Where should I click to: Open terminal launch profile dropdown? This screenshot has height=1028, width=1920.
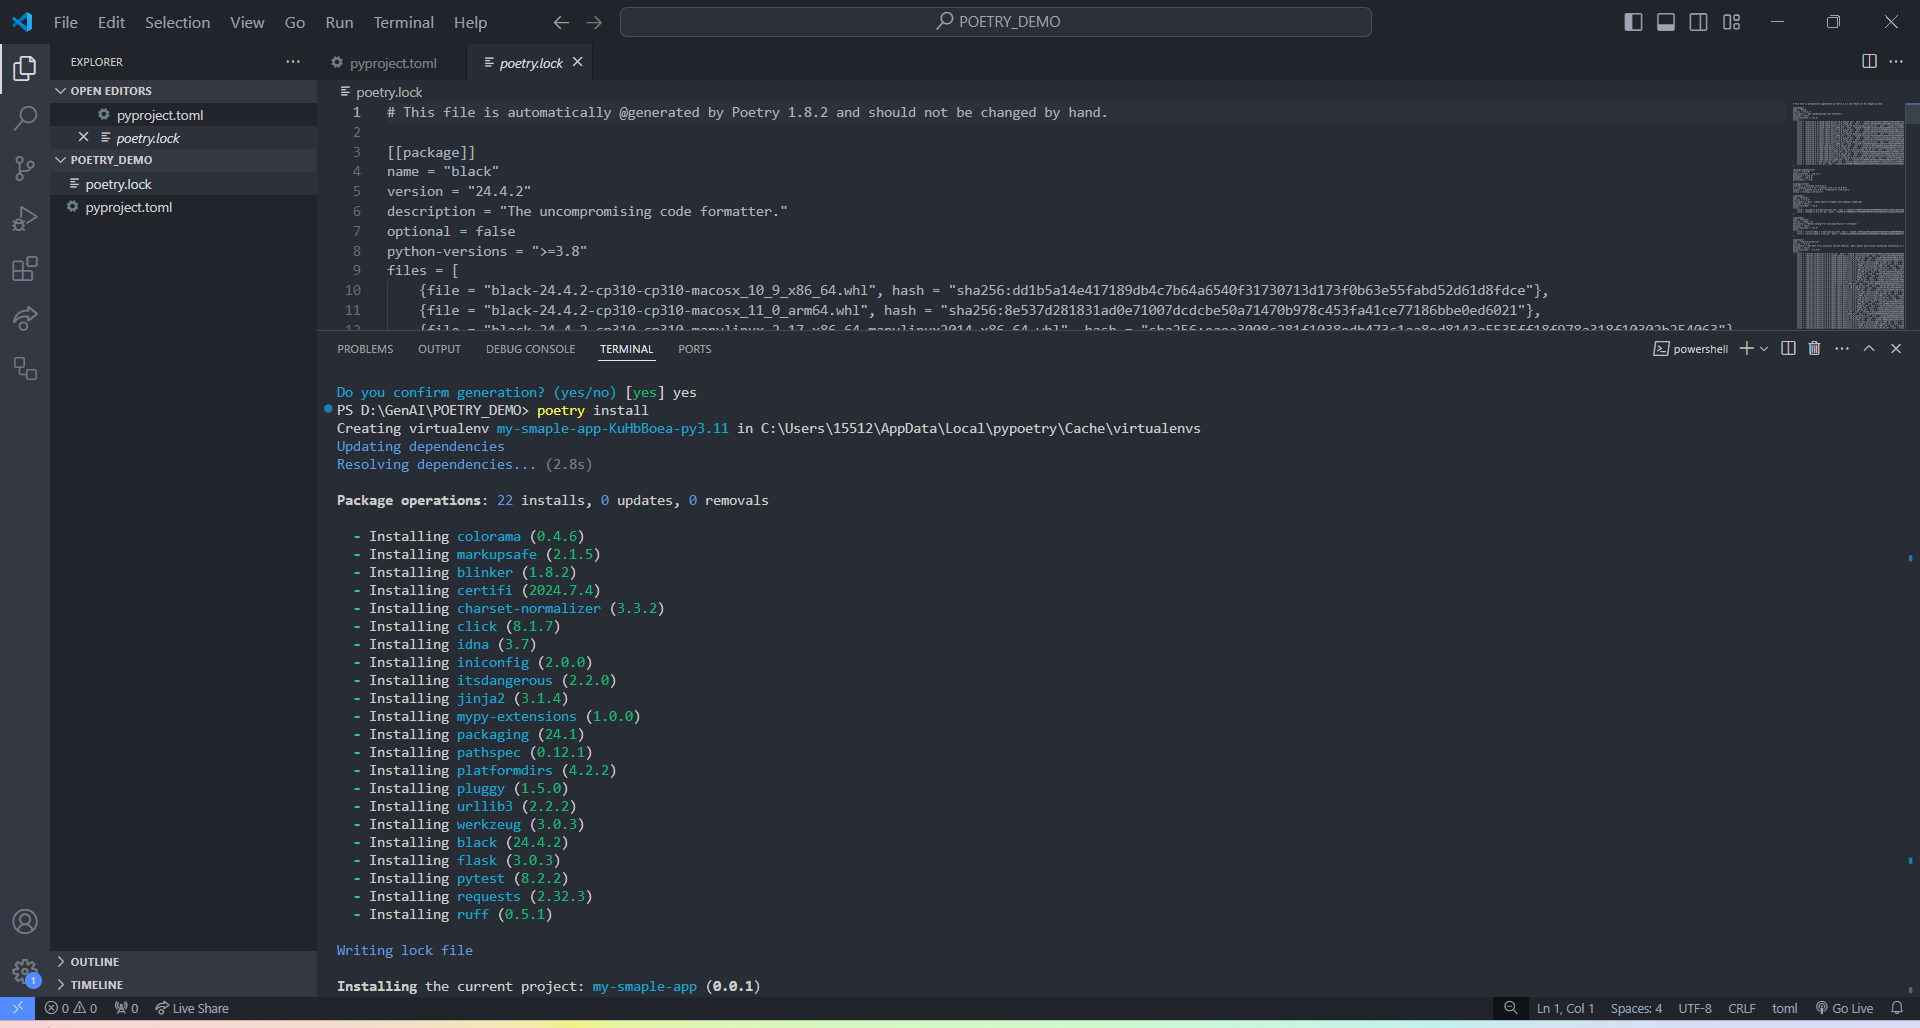(1764, 348)
